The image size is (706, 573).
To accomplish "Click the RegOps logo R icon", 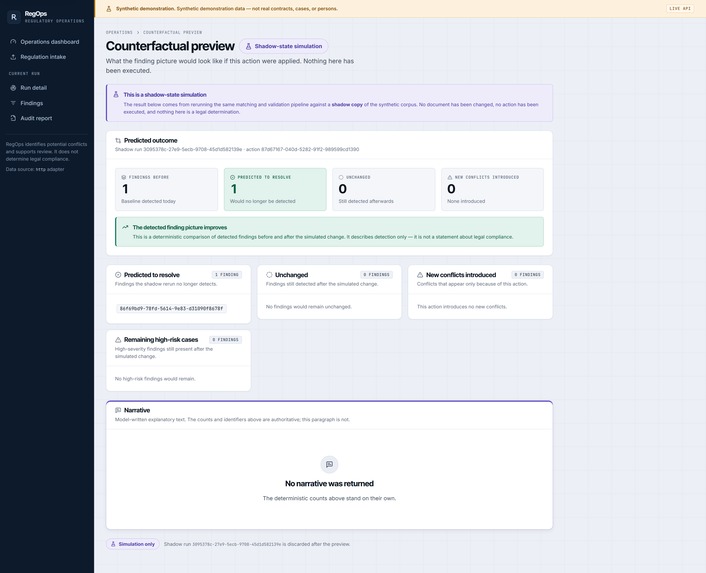I will [14, 17].
